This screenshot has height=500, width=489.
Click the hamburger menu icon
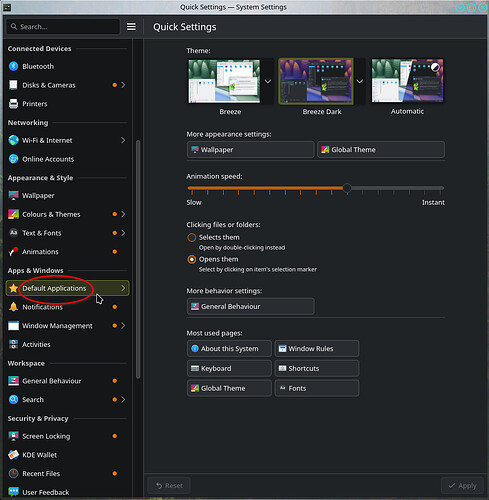[x=131, y=27]
